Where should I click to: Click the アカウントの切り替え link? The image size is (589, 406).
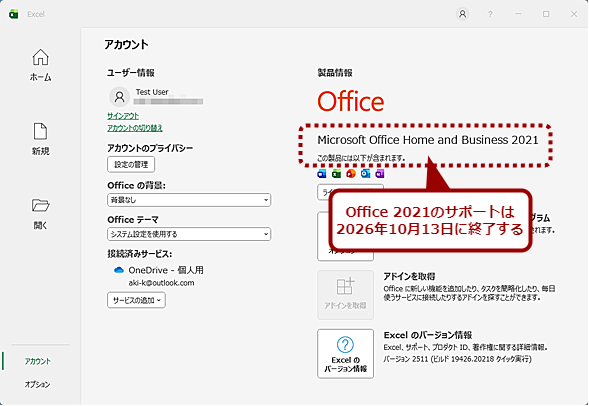pos(135,128)
